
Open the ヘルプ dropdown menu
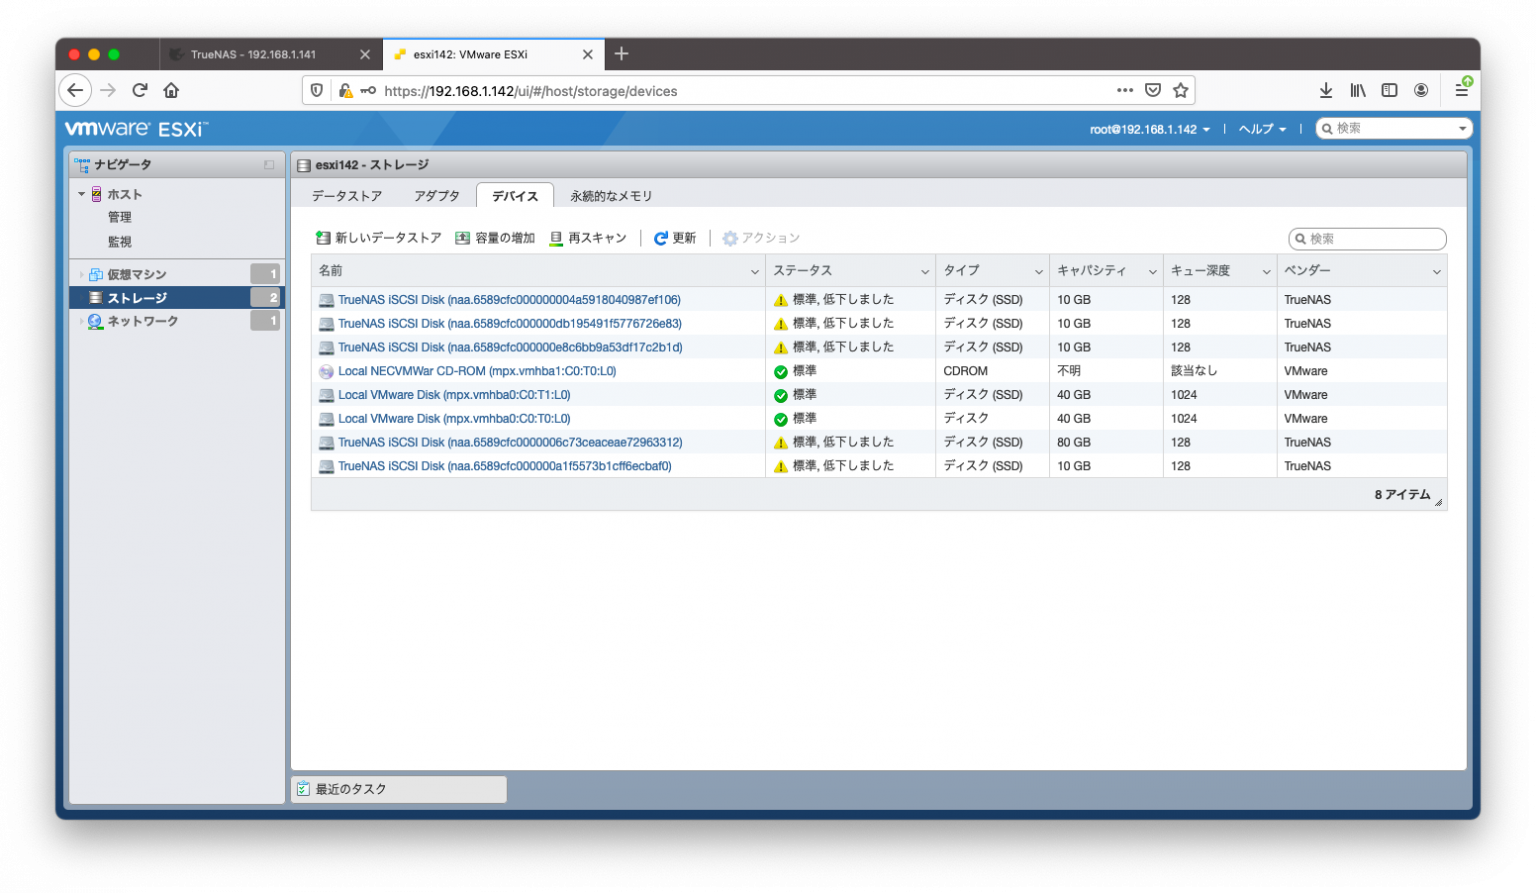pos(1262,128)
